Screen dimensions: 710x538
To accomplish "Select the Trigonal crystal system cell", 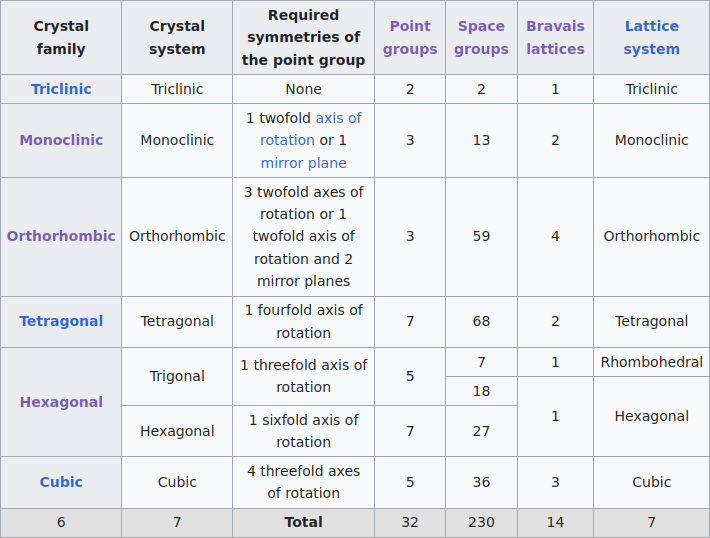I will click(177, 376).
